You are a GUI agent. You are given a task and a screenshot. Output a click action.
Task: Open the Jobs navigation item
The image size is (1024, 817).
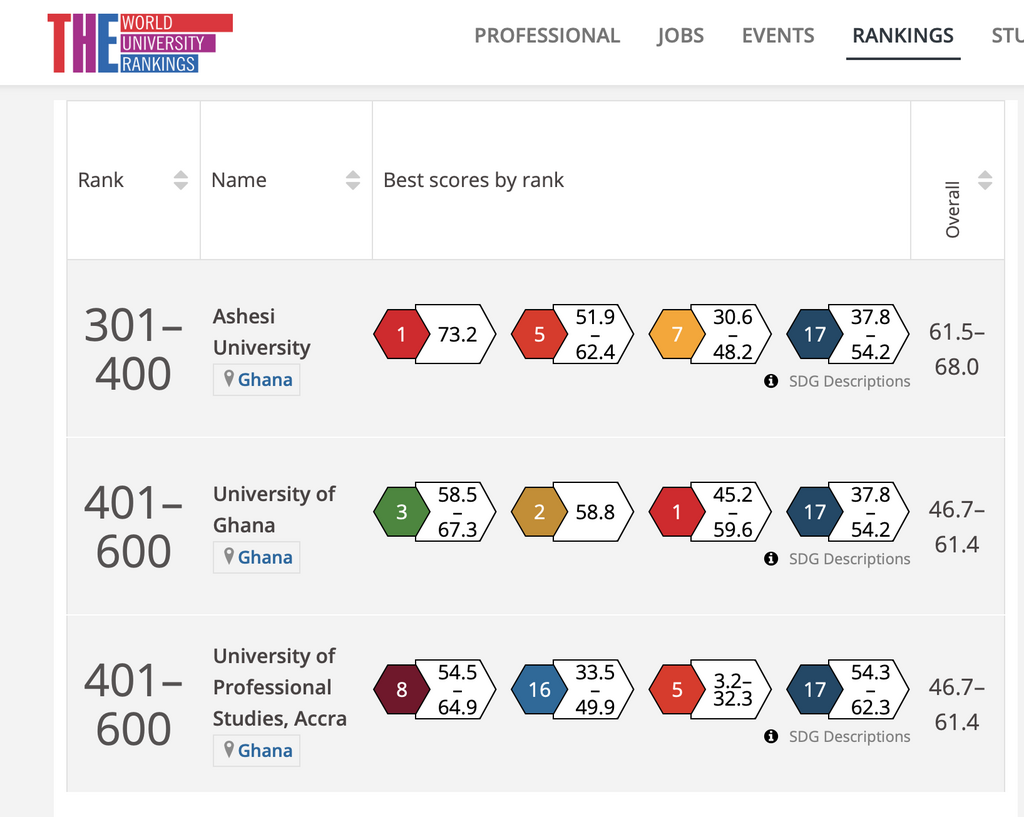click(x=680, y=35)
